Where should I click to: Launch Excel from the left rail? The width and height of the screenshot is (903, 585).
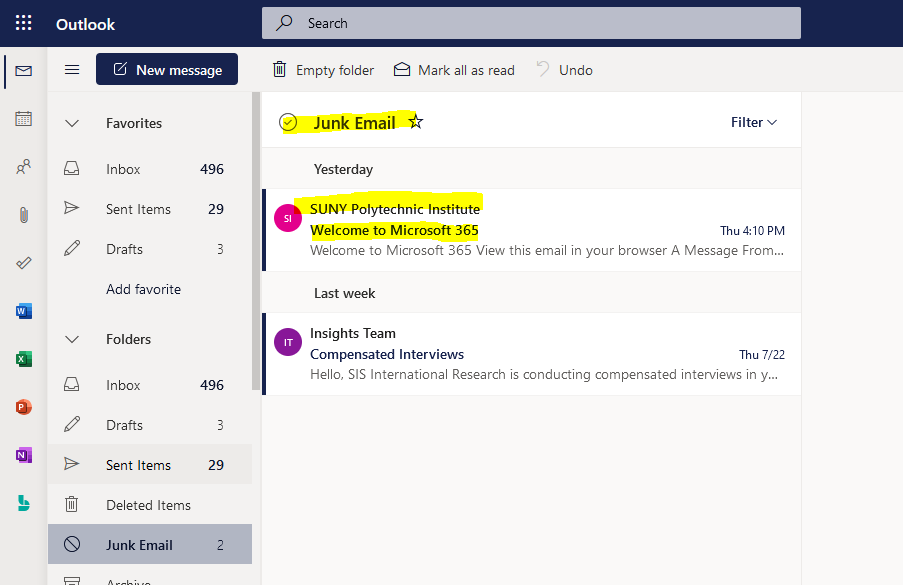tap(24, 359)
